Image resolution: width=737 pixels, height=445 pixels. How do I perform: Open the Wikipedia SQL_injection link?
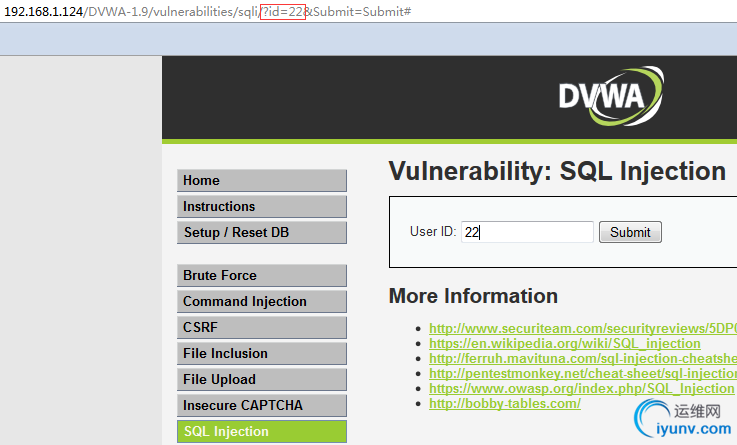pyautogui.click(x=565, y=344)
